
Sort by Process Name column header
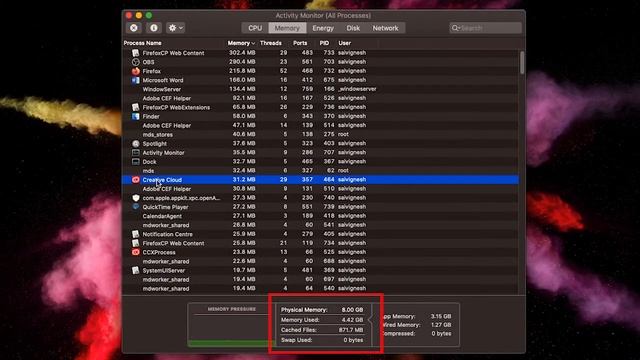tap(142, 43)
